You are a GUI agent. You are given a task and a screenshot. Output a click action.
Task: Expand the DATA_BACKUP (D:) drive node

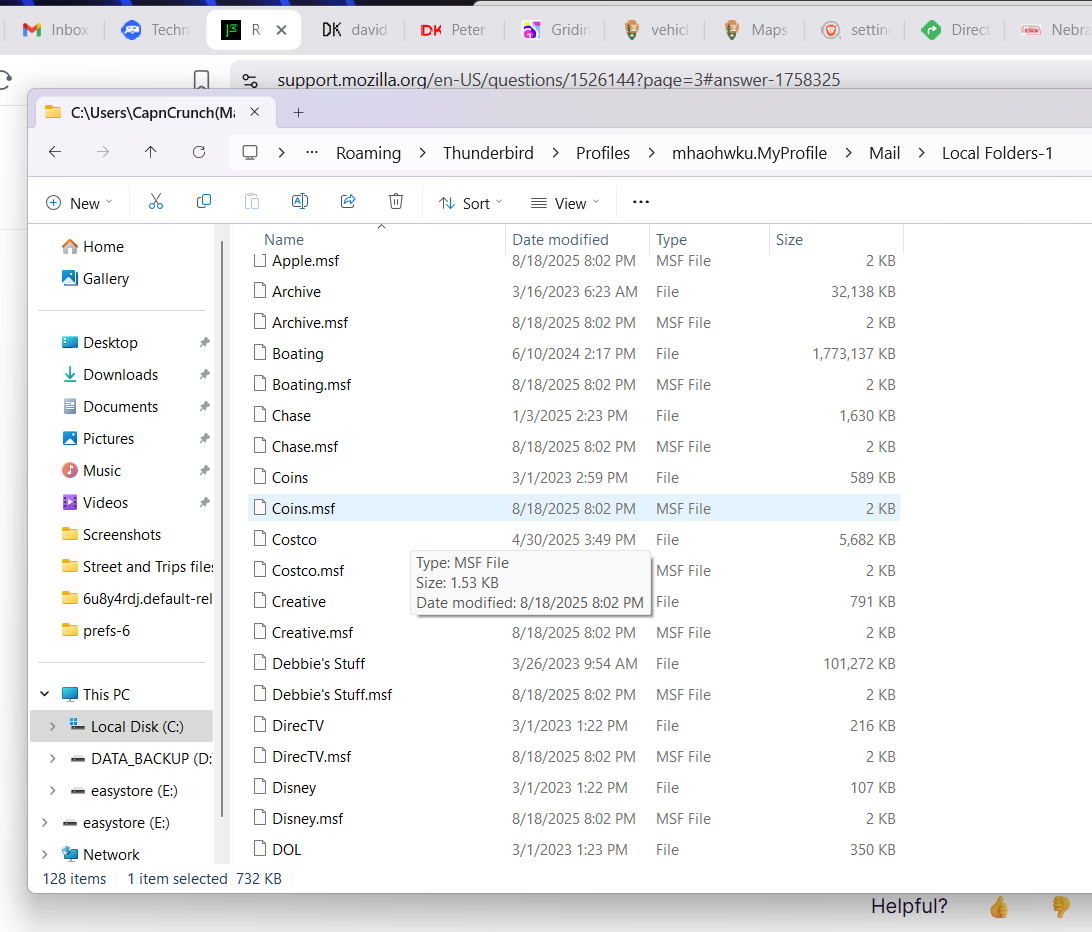(52, 759)
